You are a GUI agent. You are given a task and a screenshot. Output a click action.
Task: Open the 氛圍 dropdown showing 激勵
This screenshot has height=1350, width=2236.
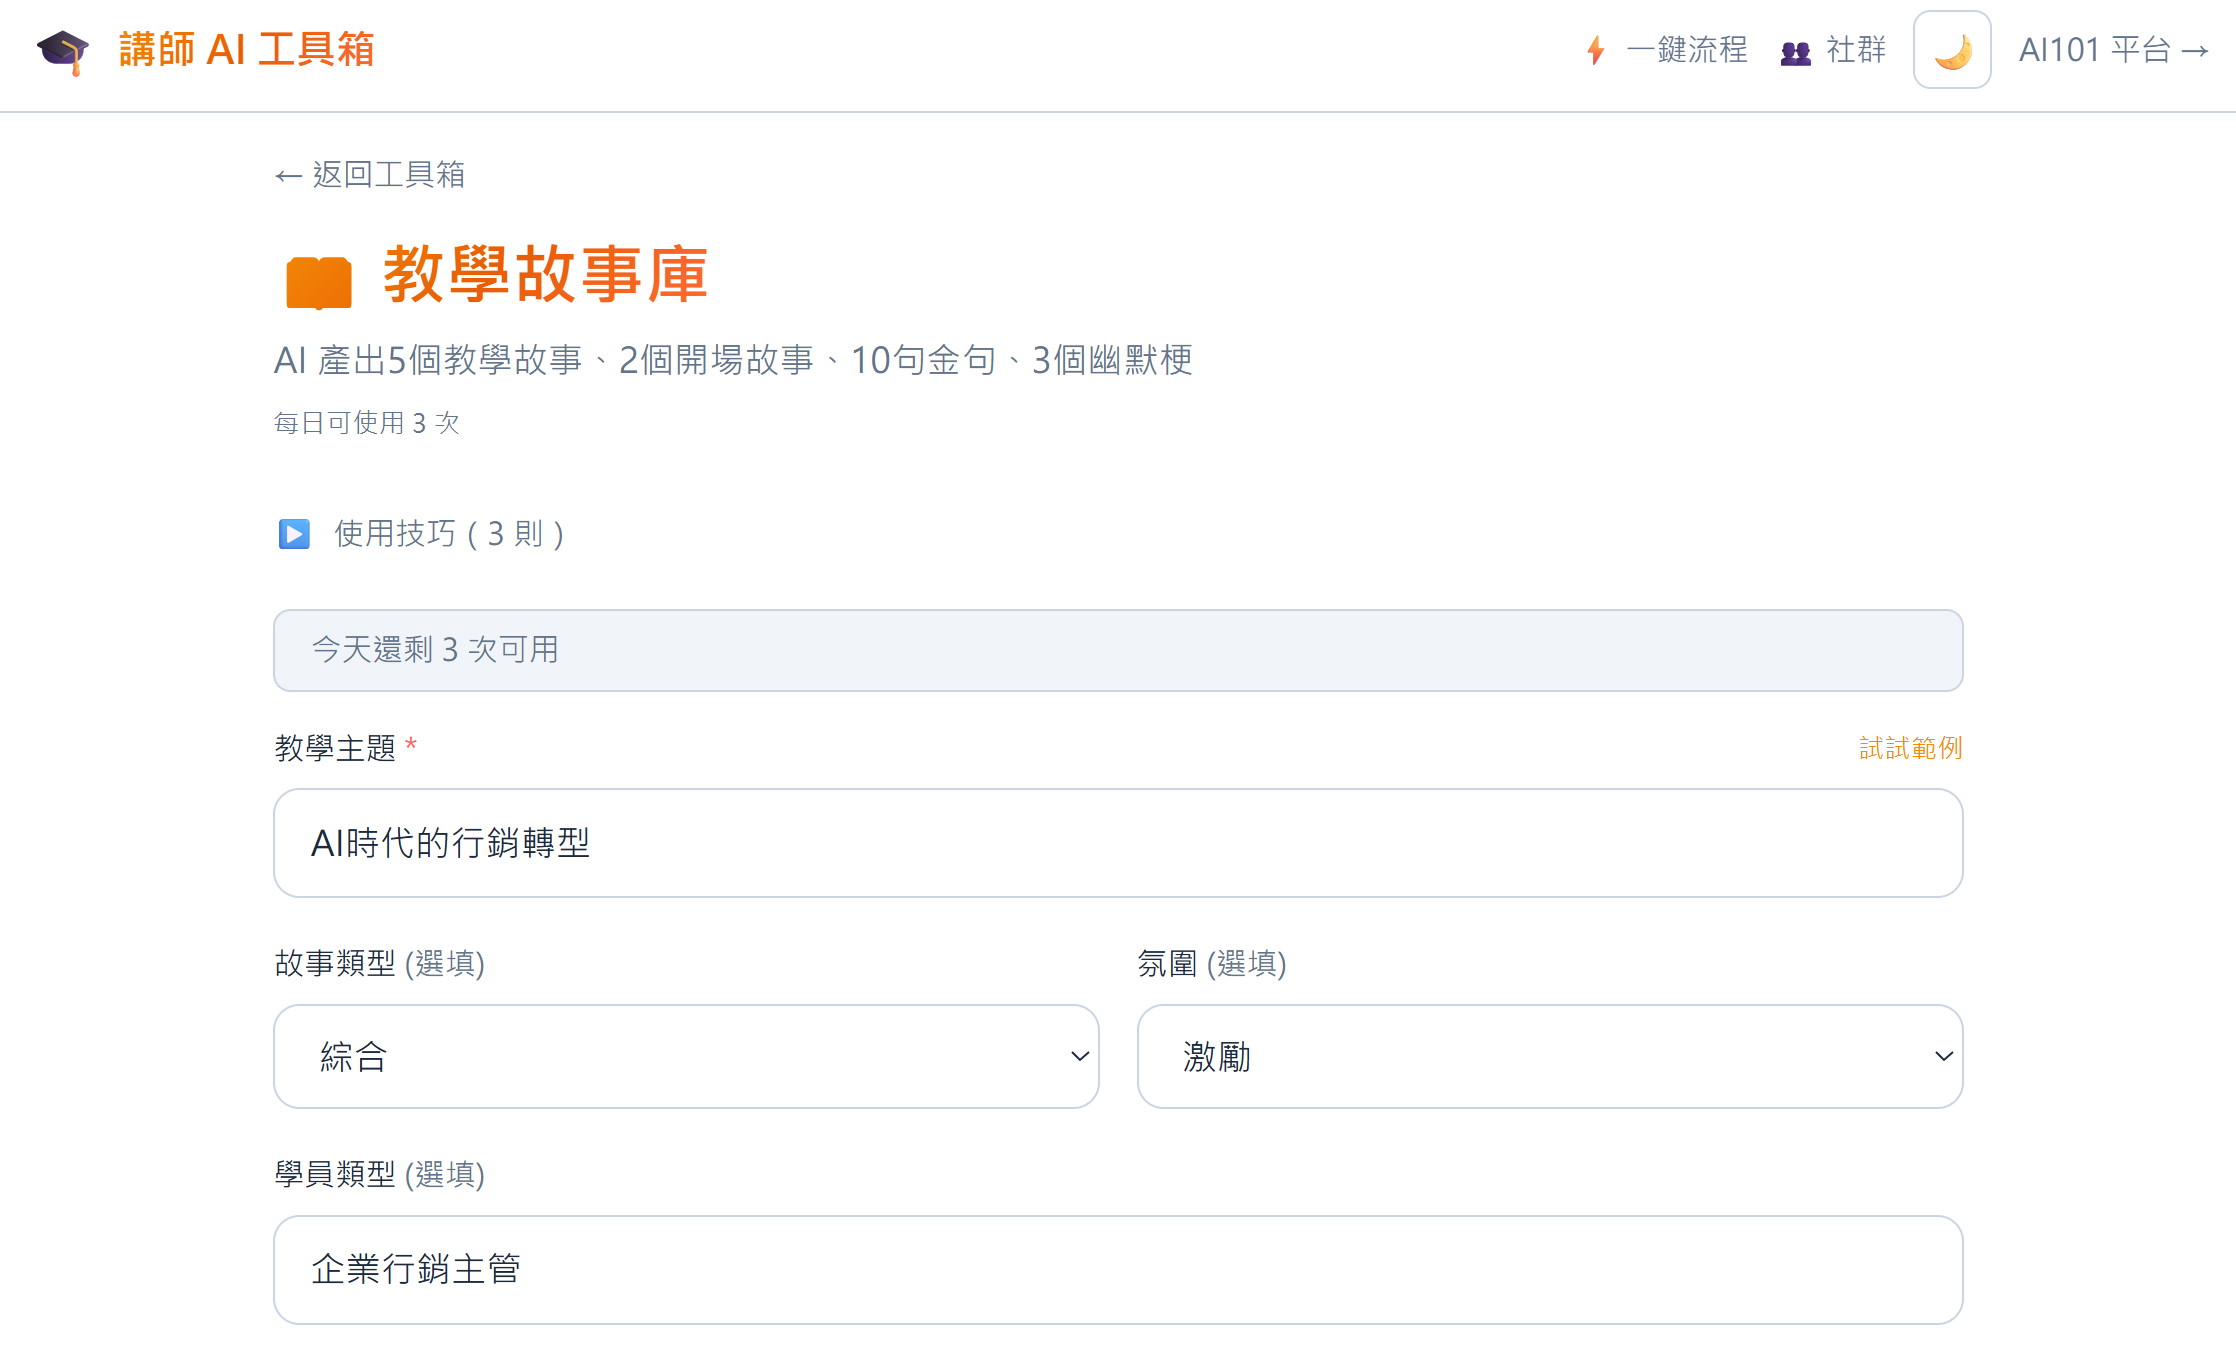1549,1056
